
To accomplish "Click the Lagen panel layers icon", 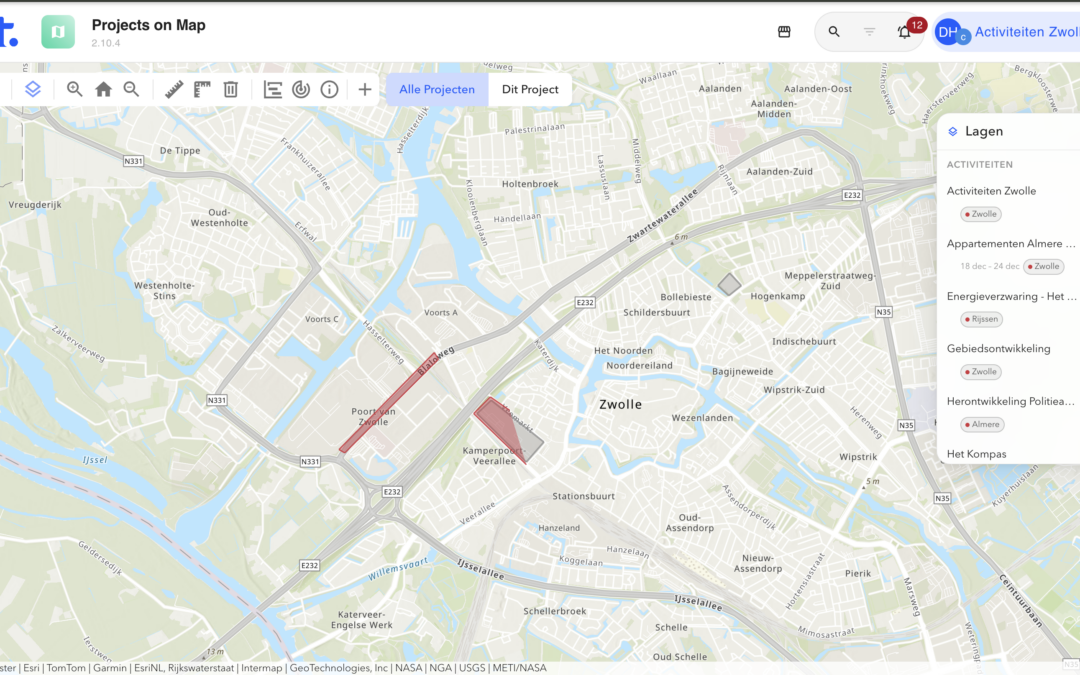I will point(953,131).
